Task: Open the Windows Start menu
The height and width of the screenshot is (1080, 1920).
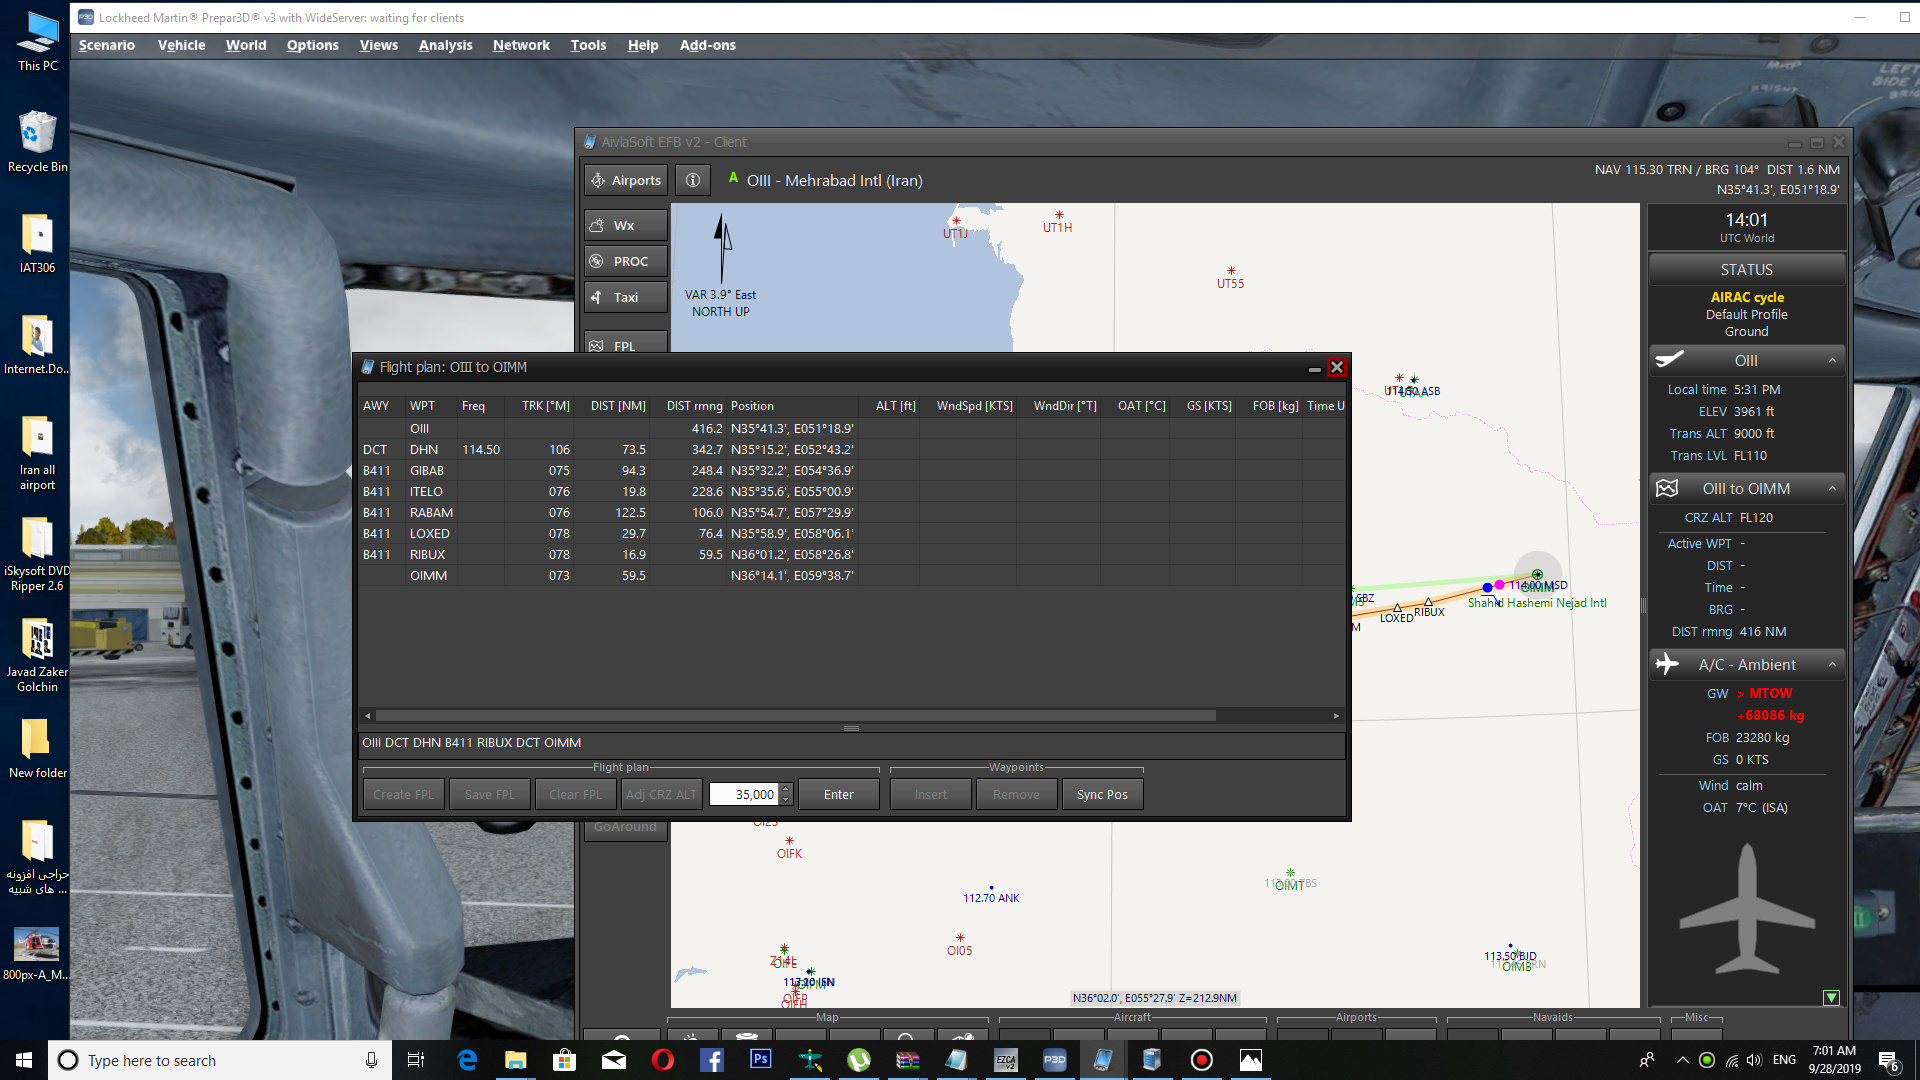Action: tap(24, 1060)
